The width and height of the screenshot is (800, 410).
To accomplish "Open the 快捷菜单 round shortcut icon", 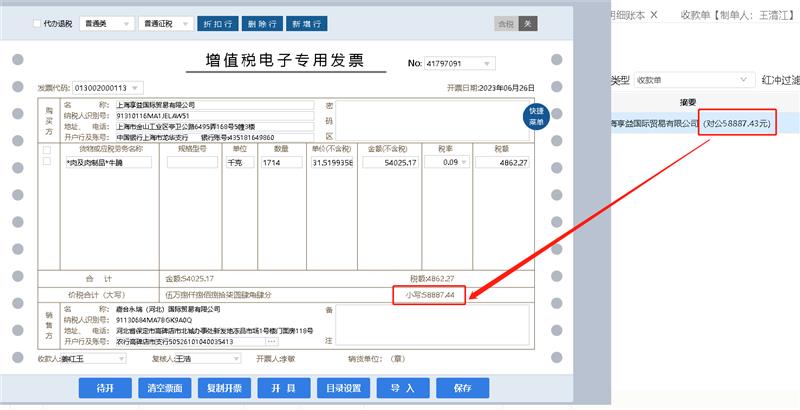I will tap(535, 116).
